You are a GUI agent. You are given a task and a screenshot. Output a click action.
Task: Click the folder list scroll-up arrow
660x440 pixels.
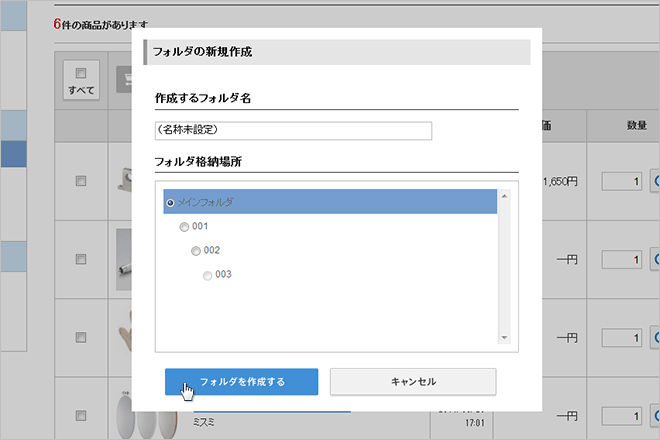504,195
